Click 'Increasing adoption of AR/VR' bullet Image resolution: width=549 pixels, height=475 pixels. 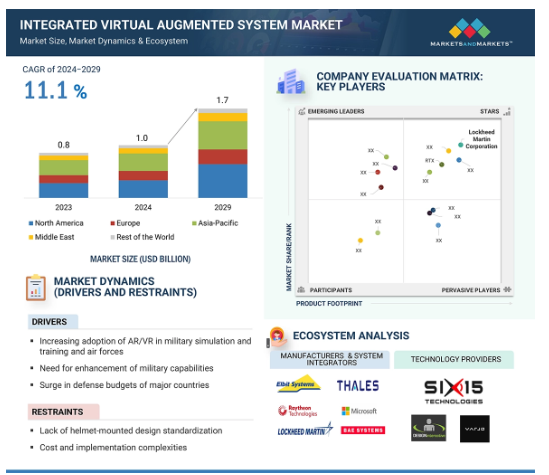pyautogui.click(x=145, y=346)
